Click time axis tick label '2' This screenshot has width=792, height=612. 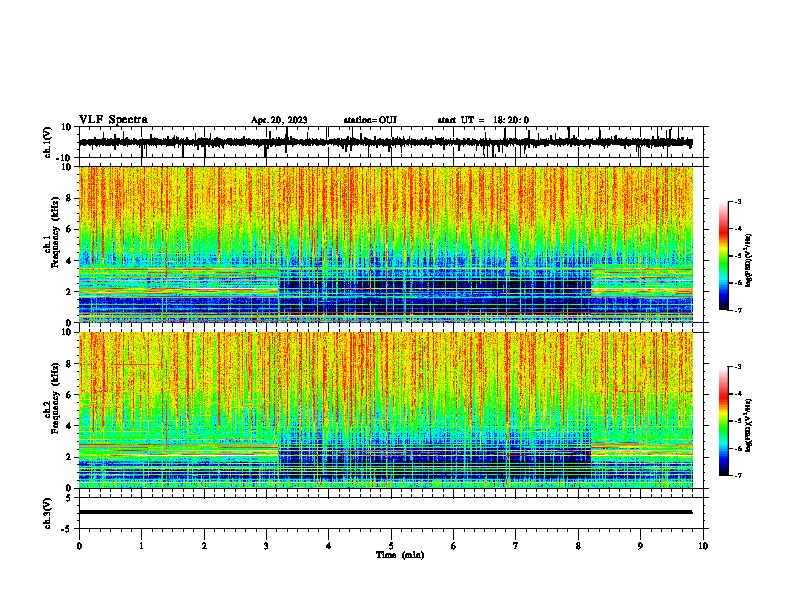pos(204,546)
